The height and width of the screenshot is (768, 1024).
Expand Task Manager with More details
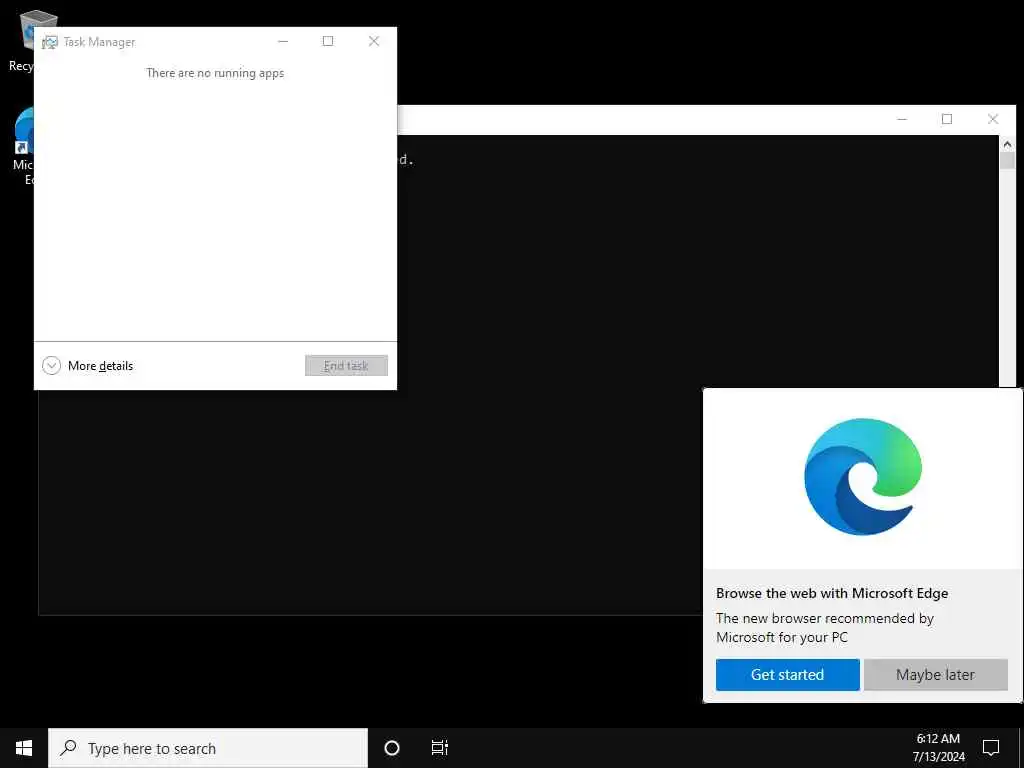[88, 366]
